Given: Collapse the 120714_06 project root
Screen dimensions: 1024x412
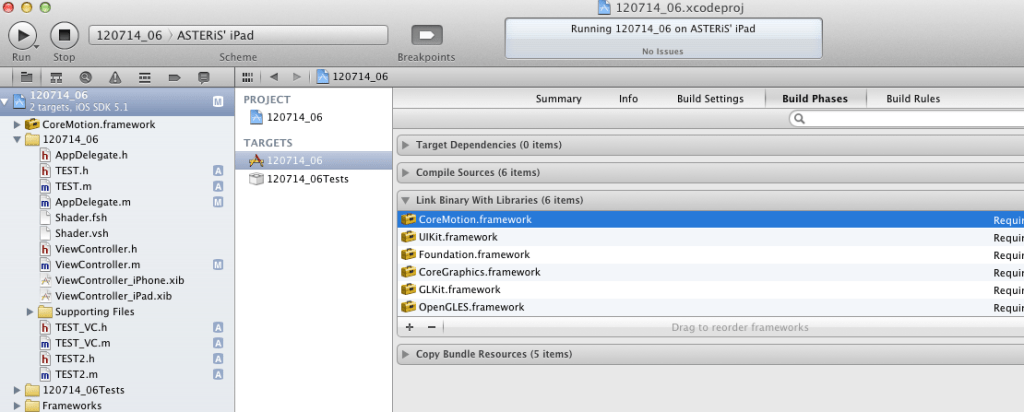Looking at the screenshot, I should (5, 102).
